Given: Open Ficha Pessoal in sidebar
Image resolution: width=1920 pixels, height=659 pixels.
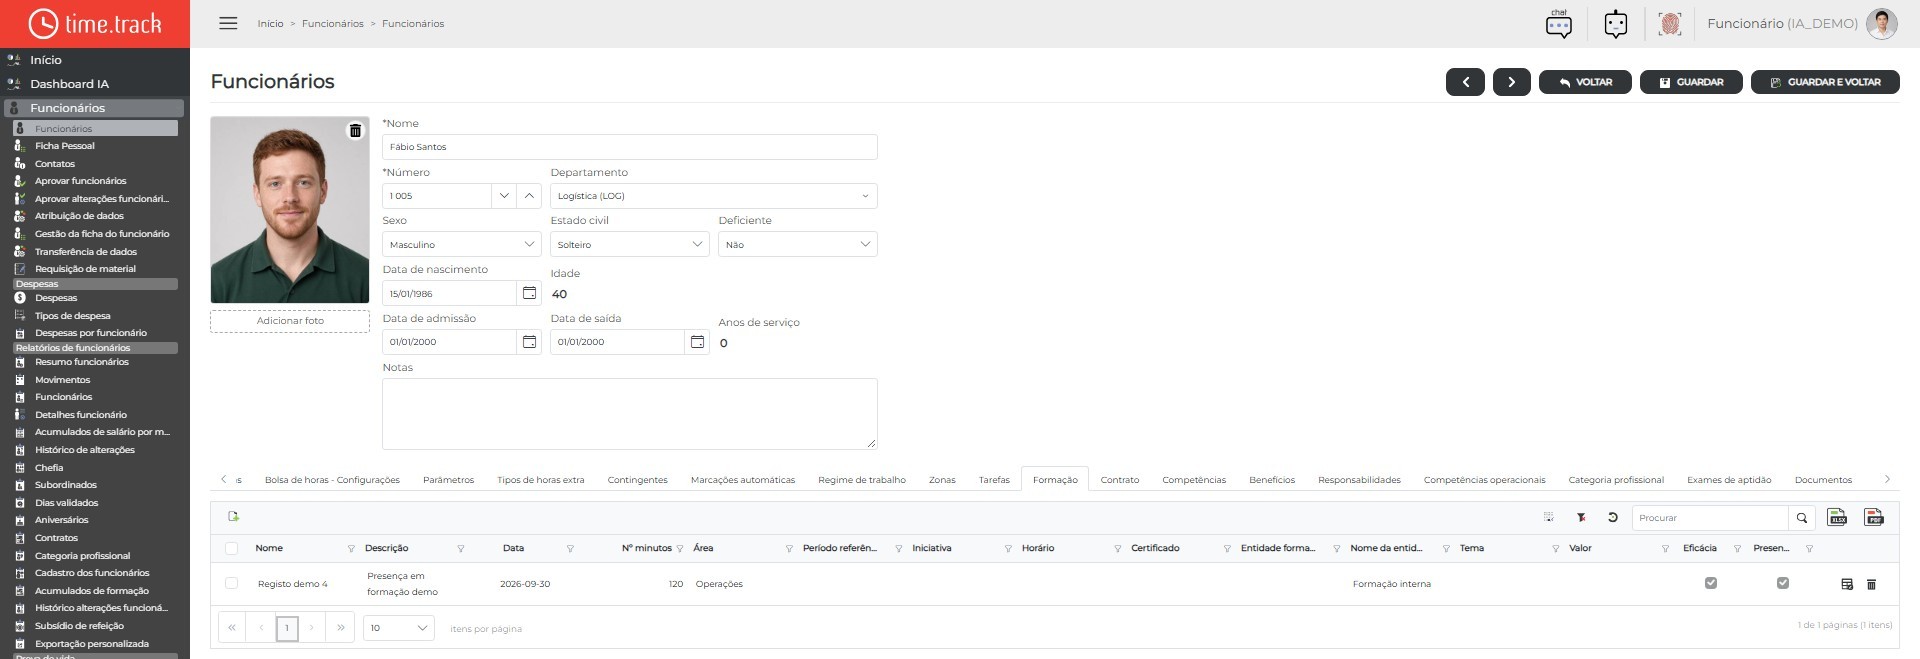Looking at the screenshot, I should 65,146.
